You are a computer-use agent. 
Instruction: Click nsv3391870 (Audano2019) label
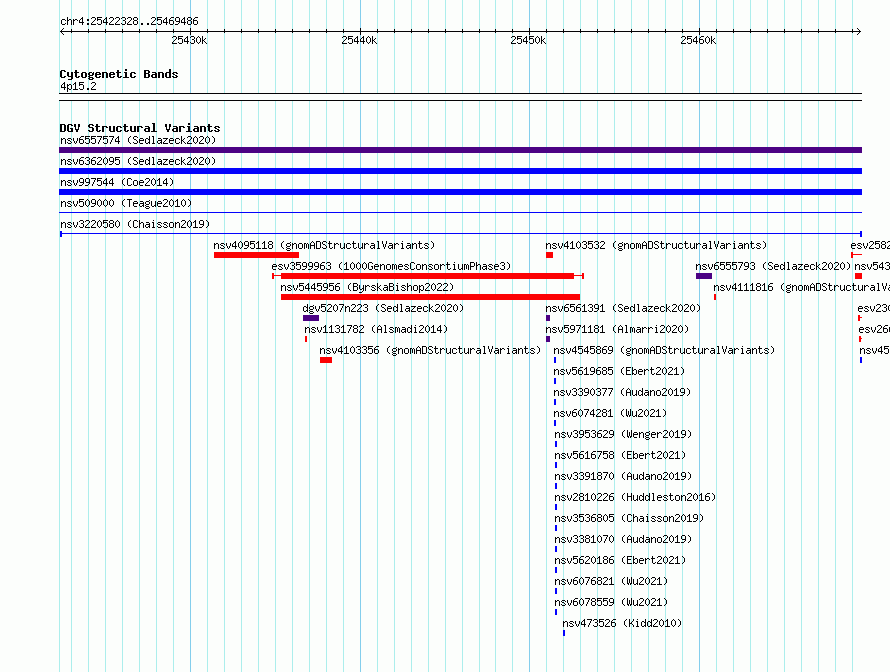pos(623,476)
